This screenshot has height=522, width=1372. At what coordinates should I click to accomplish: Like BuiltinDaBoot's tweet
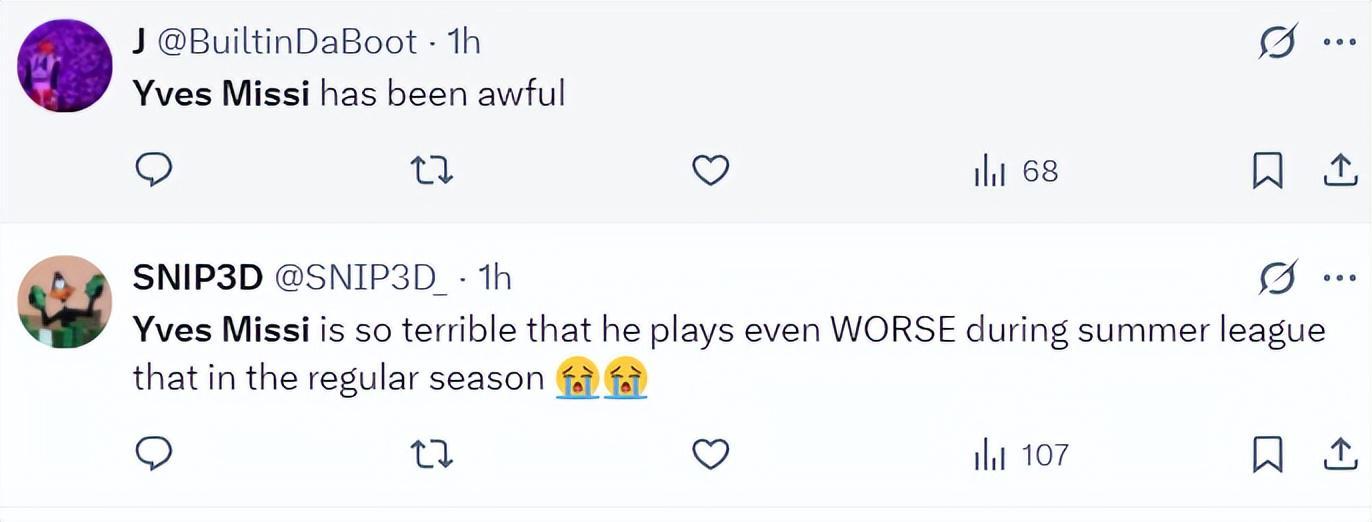pos(710,171)
